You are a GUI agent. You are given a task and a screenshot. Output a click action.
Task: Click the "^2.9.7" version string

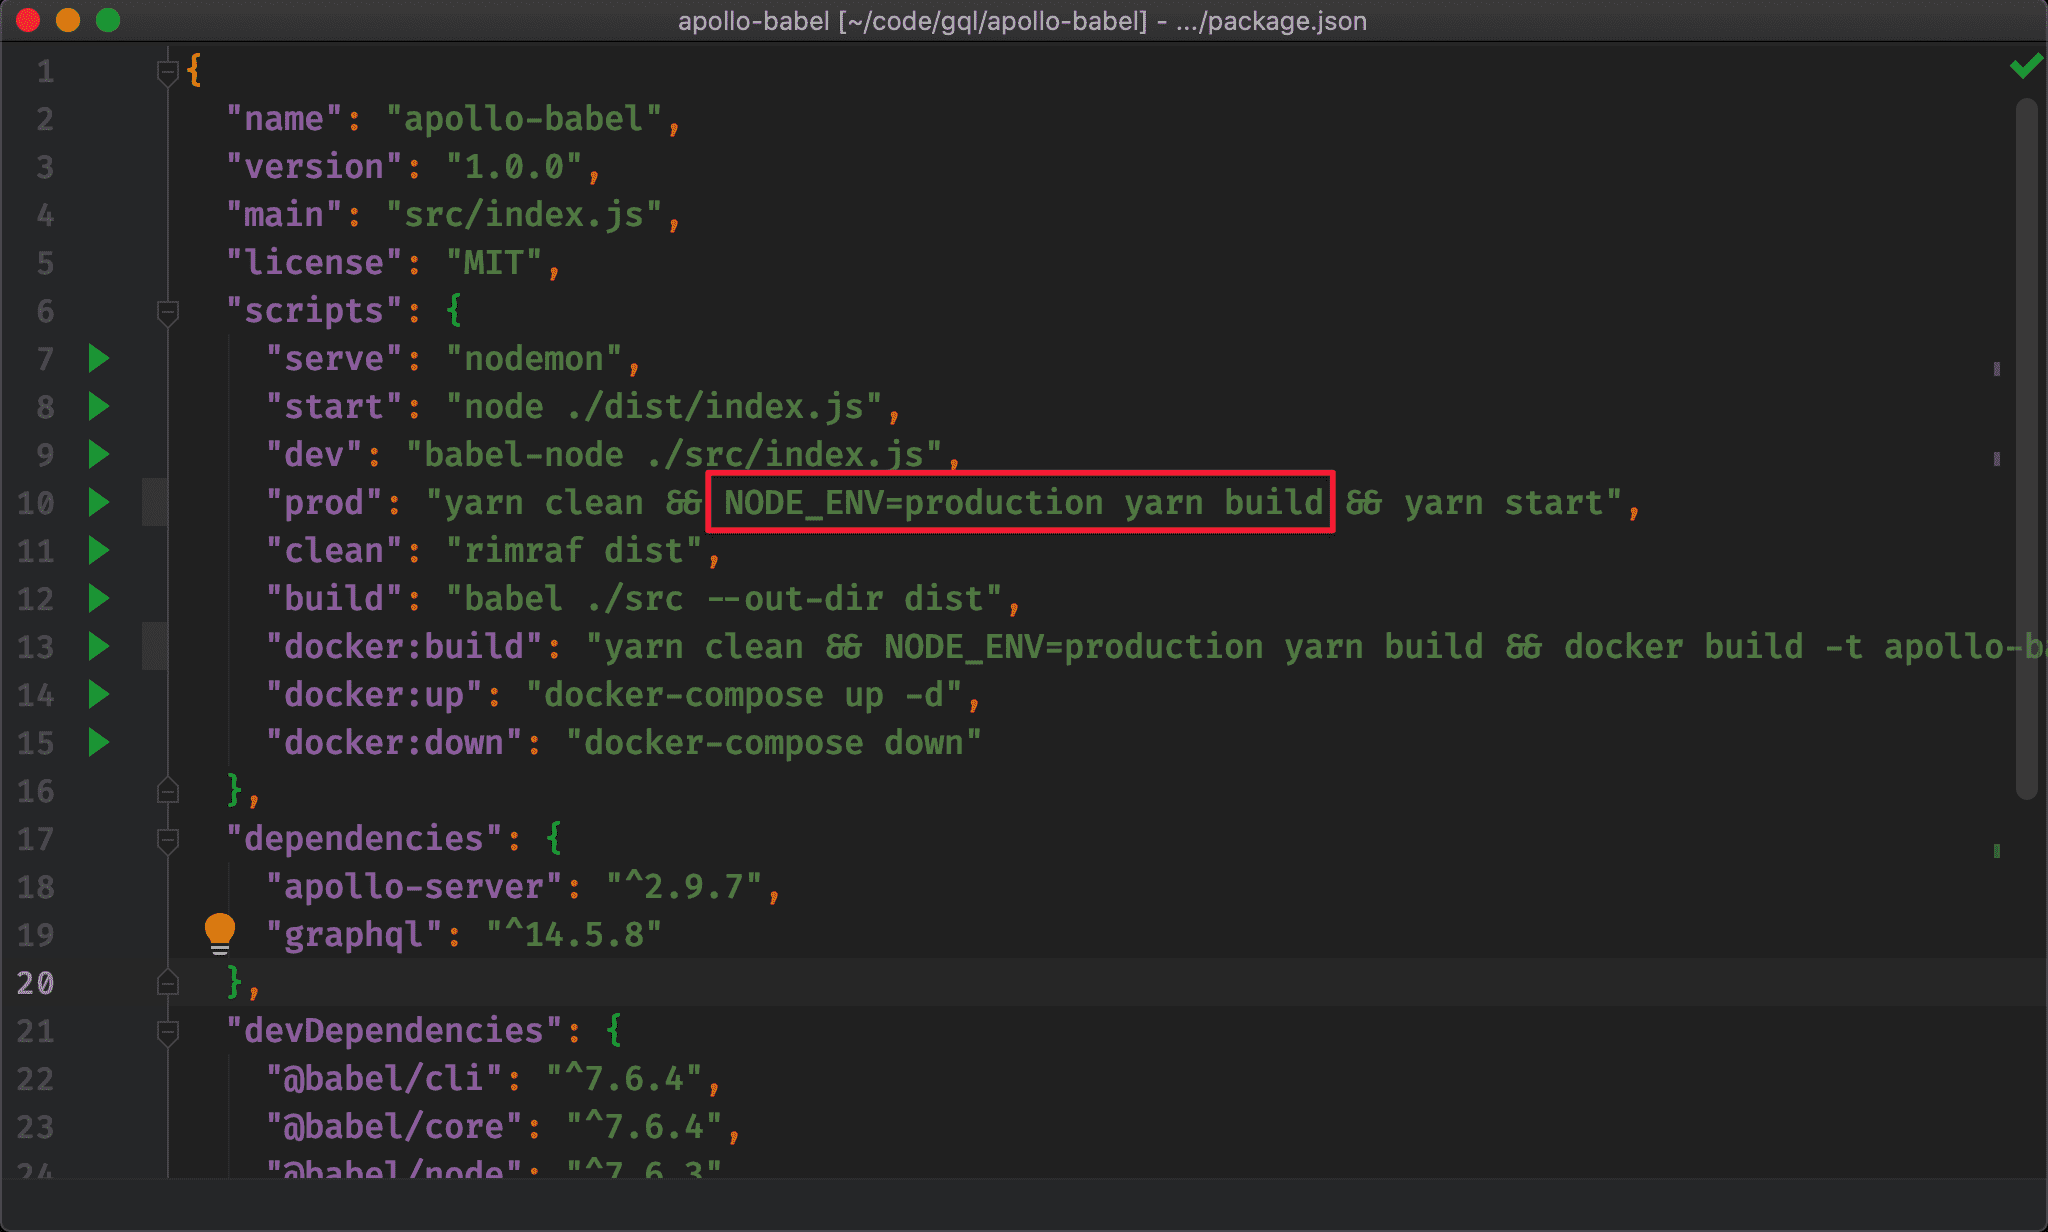pos(684,887)
